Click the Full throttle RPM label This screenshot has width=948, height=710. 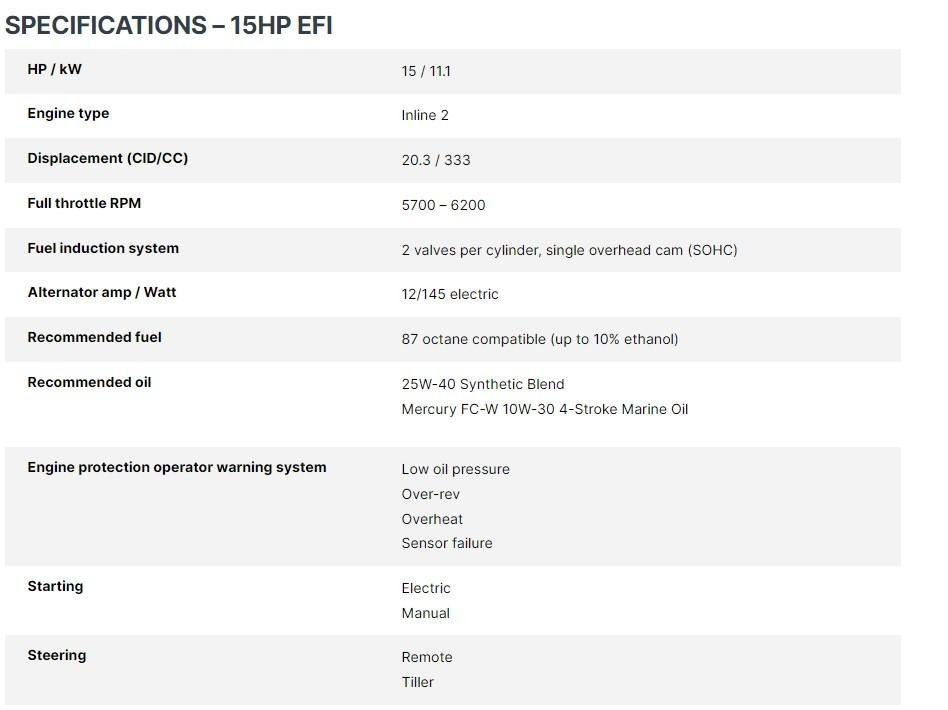click(84, 203)
